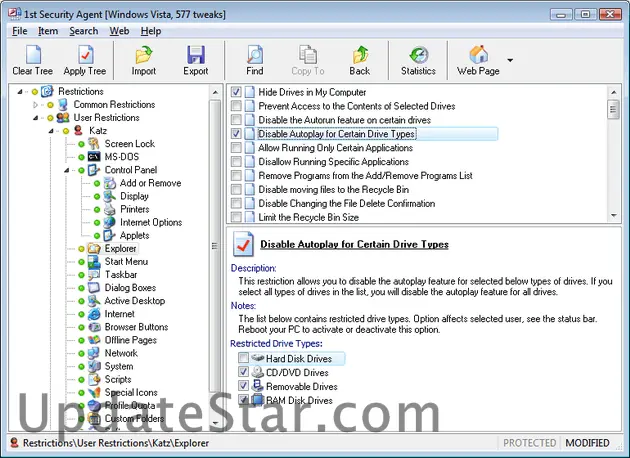
Task: Select System in the restrictions tree
Action: [x=119, y=366]
